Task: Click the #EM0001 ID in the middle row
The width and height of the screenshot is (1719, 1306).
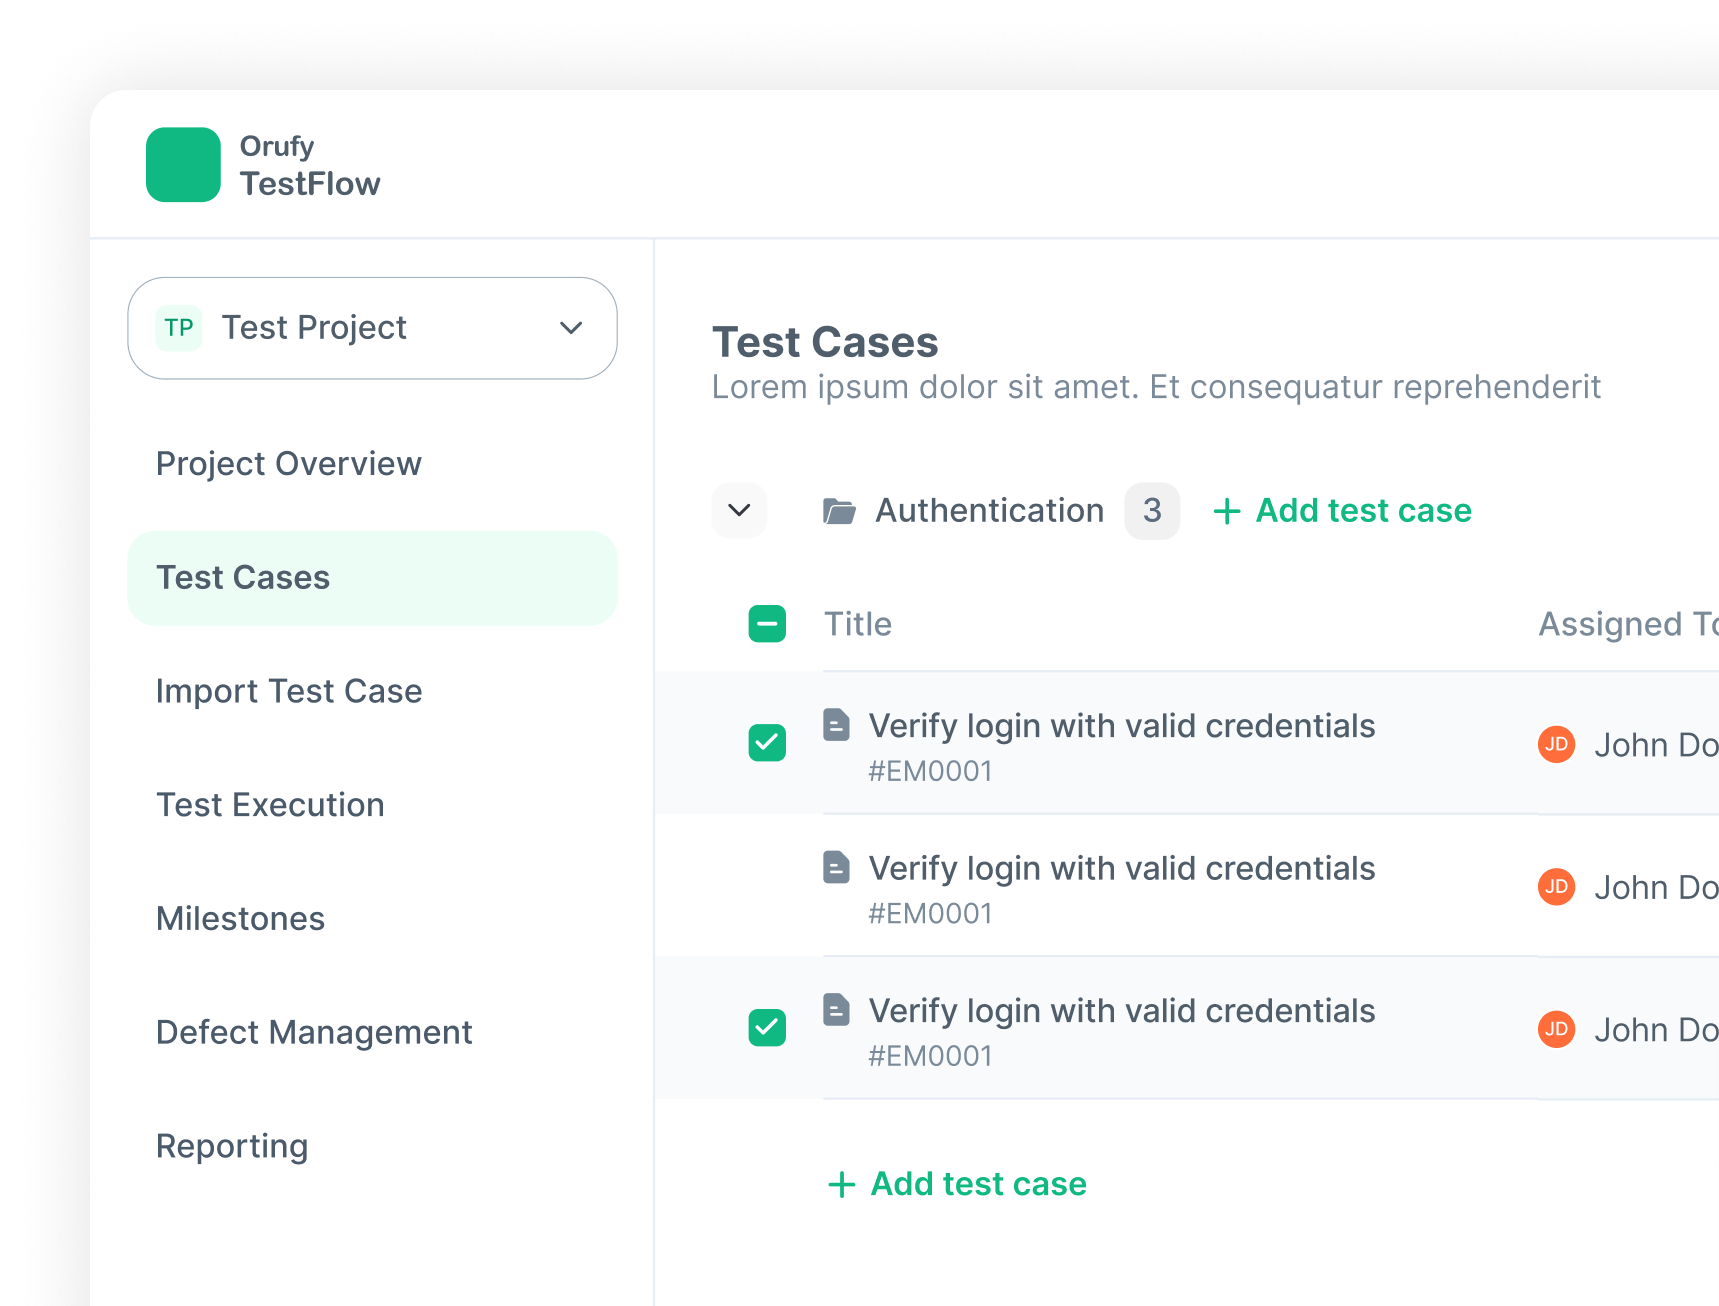Action: [x=930, y=913]
